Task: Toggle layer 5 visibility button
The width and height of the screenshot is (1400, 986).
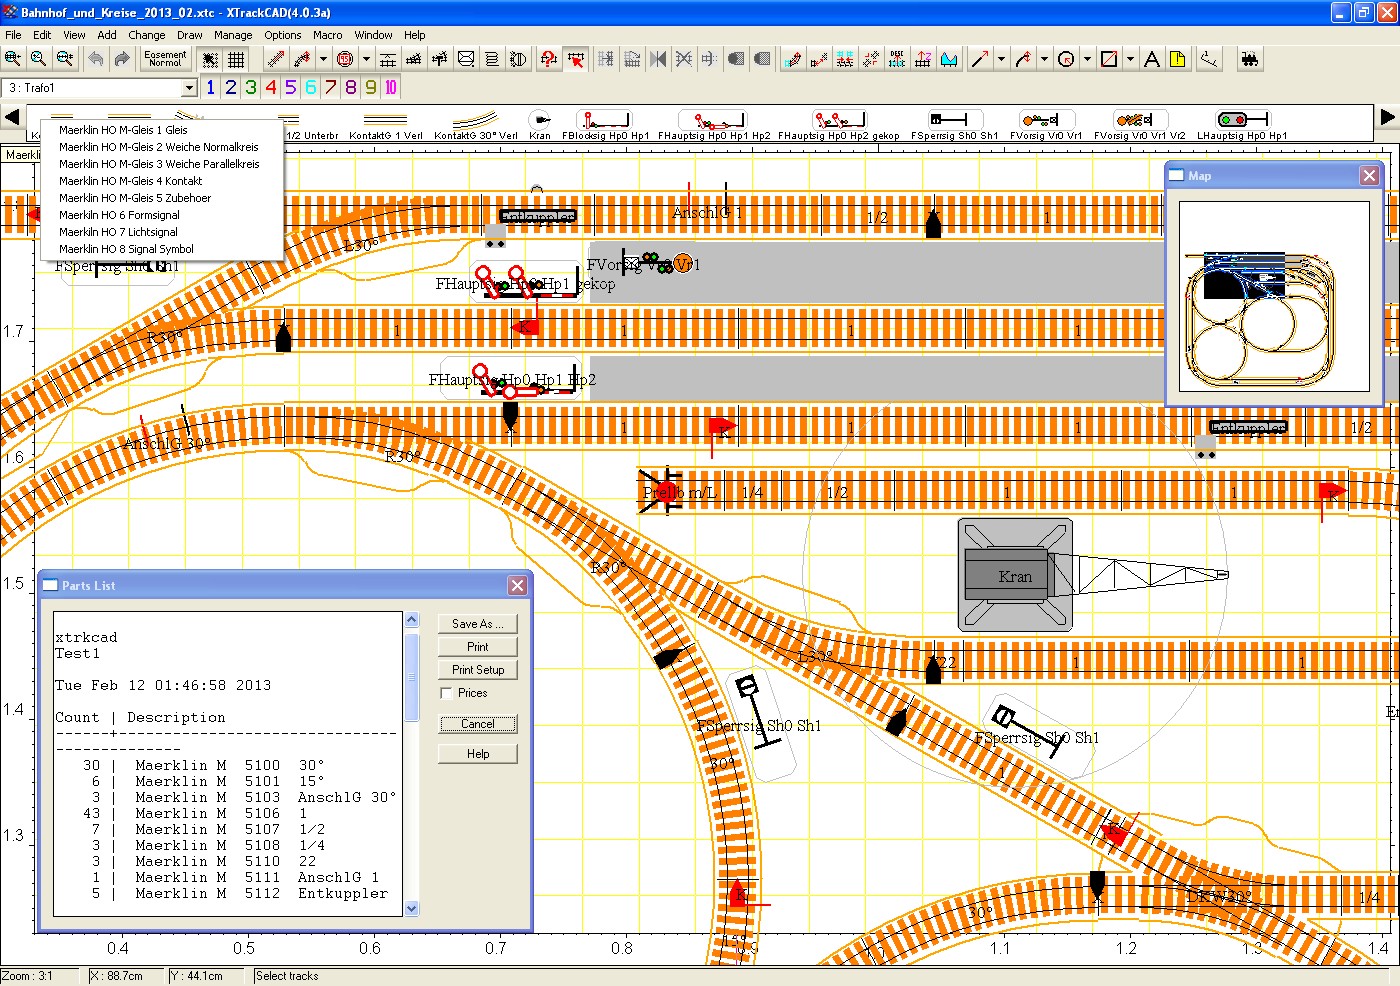Action: coord(291,87)
